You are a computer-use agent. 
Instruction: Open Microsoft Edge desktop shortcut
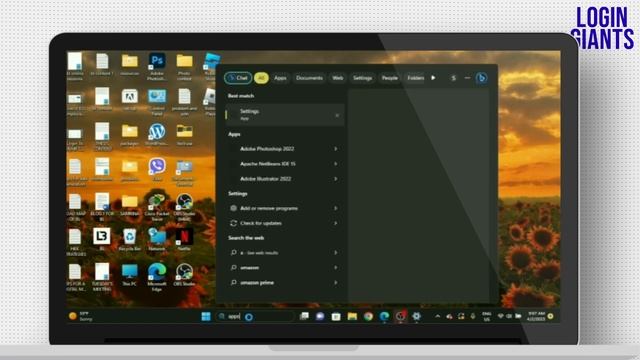157,277
